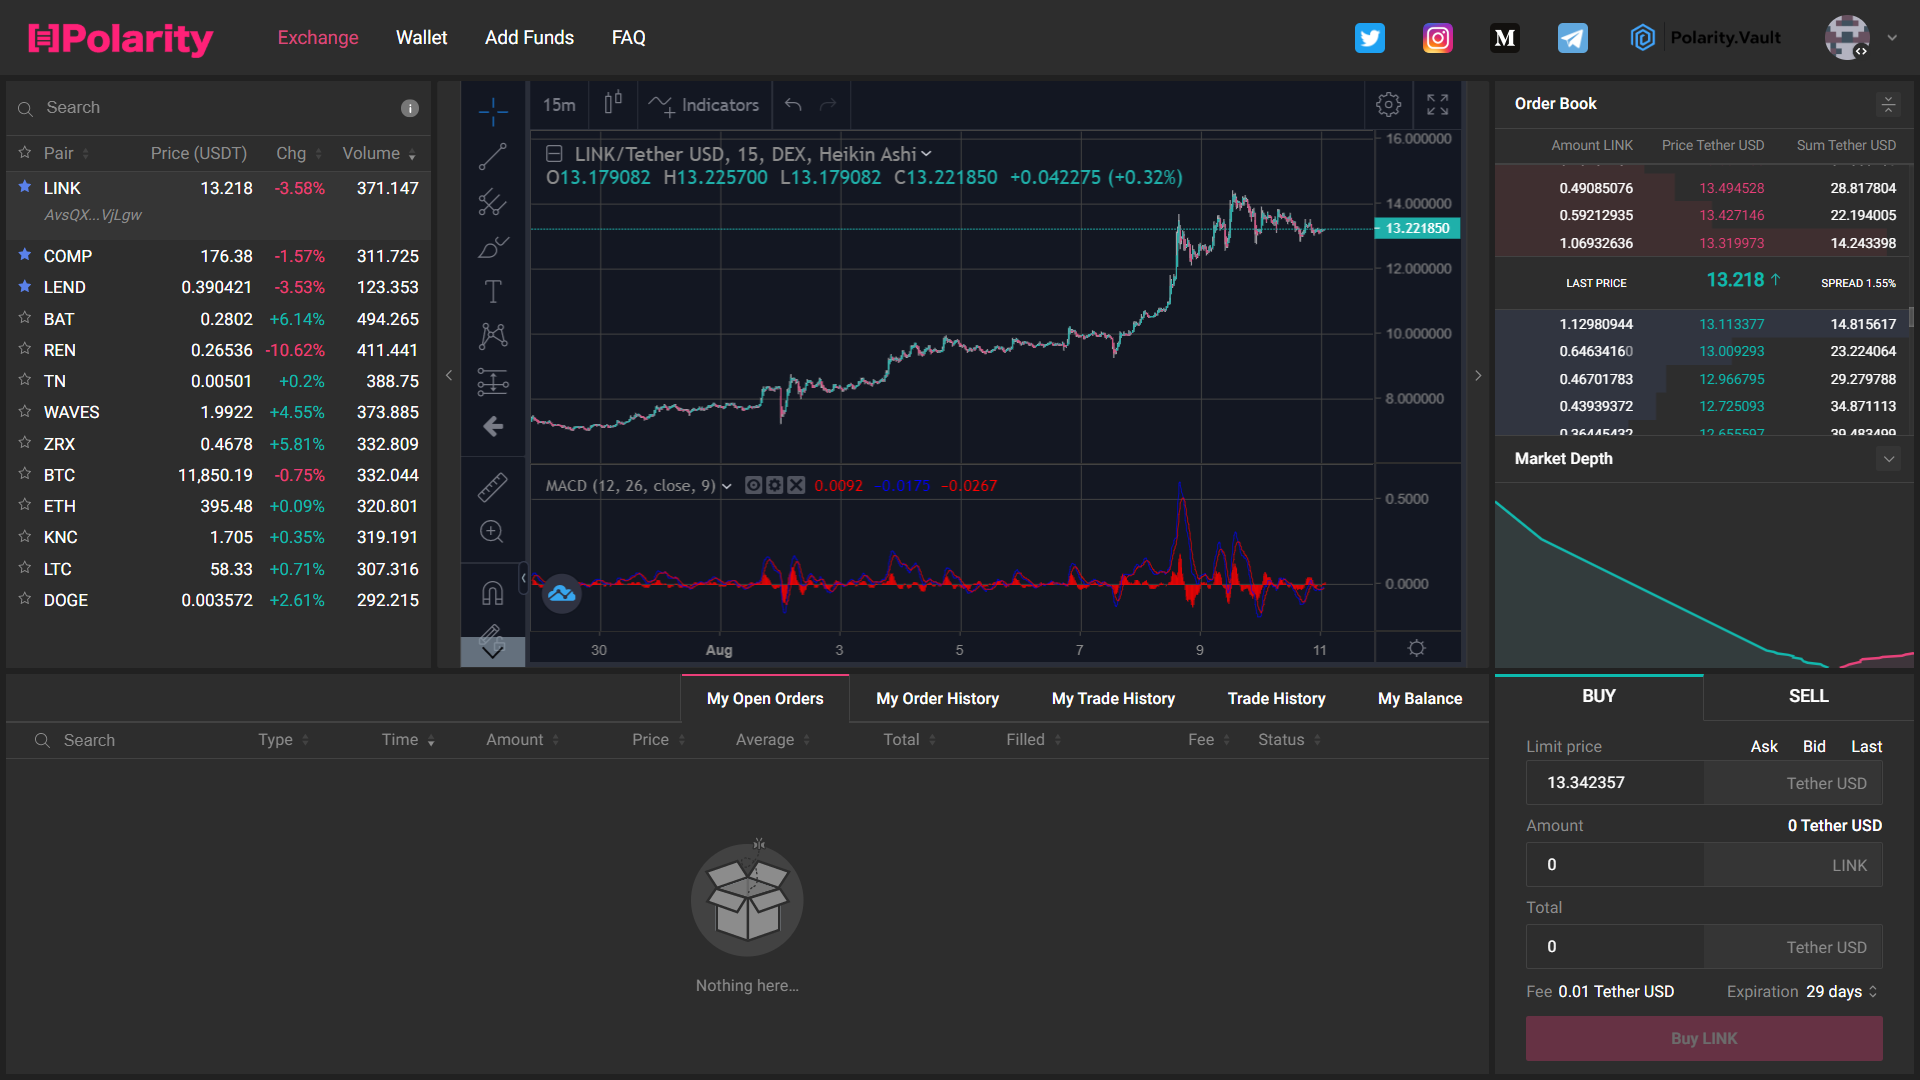Screen dimensions: 1920x1080
Task: Favorite the REN pair star
Action: 25,349
